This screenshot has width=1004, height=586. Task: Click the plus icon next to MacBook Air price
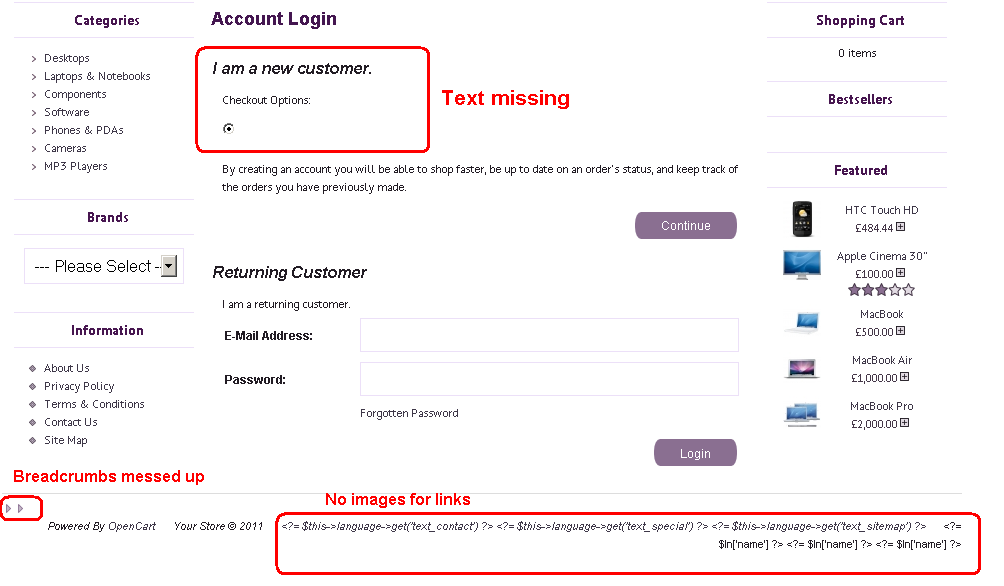[x=904, y=377]
